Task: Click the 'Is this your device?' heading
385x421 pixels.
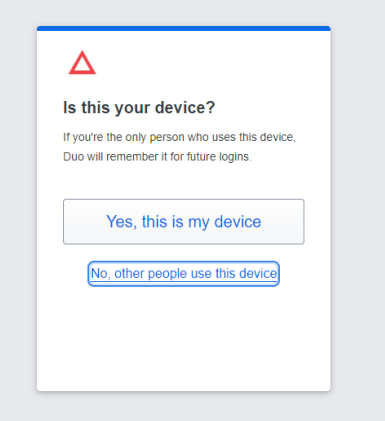Action: tap(139, 108)
